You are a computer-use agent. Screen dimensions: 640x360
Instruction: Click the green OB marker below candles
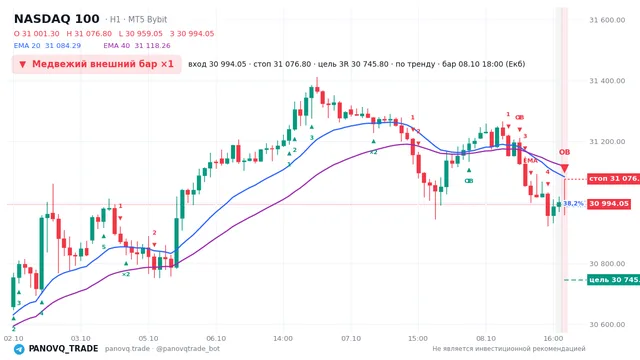pos(469,181)
